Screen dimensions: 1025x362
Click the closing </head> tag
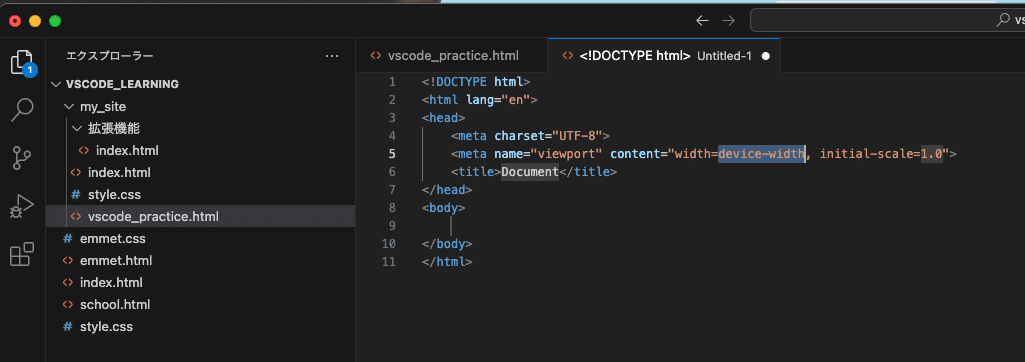[447, 190]
